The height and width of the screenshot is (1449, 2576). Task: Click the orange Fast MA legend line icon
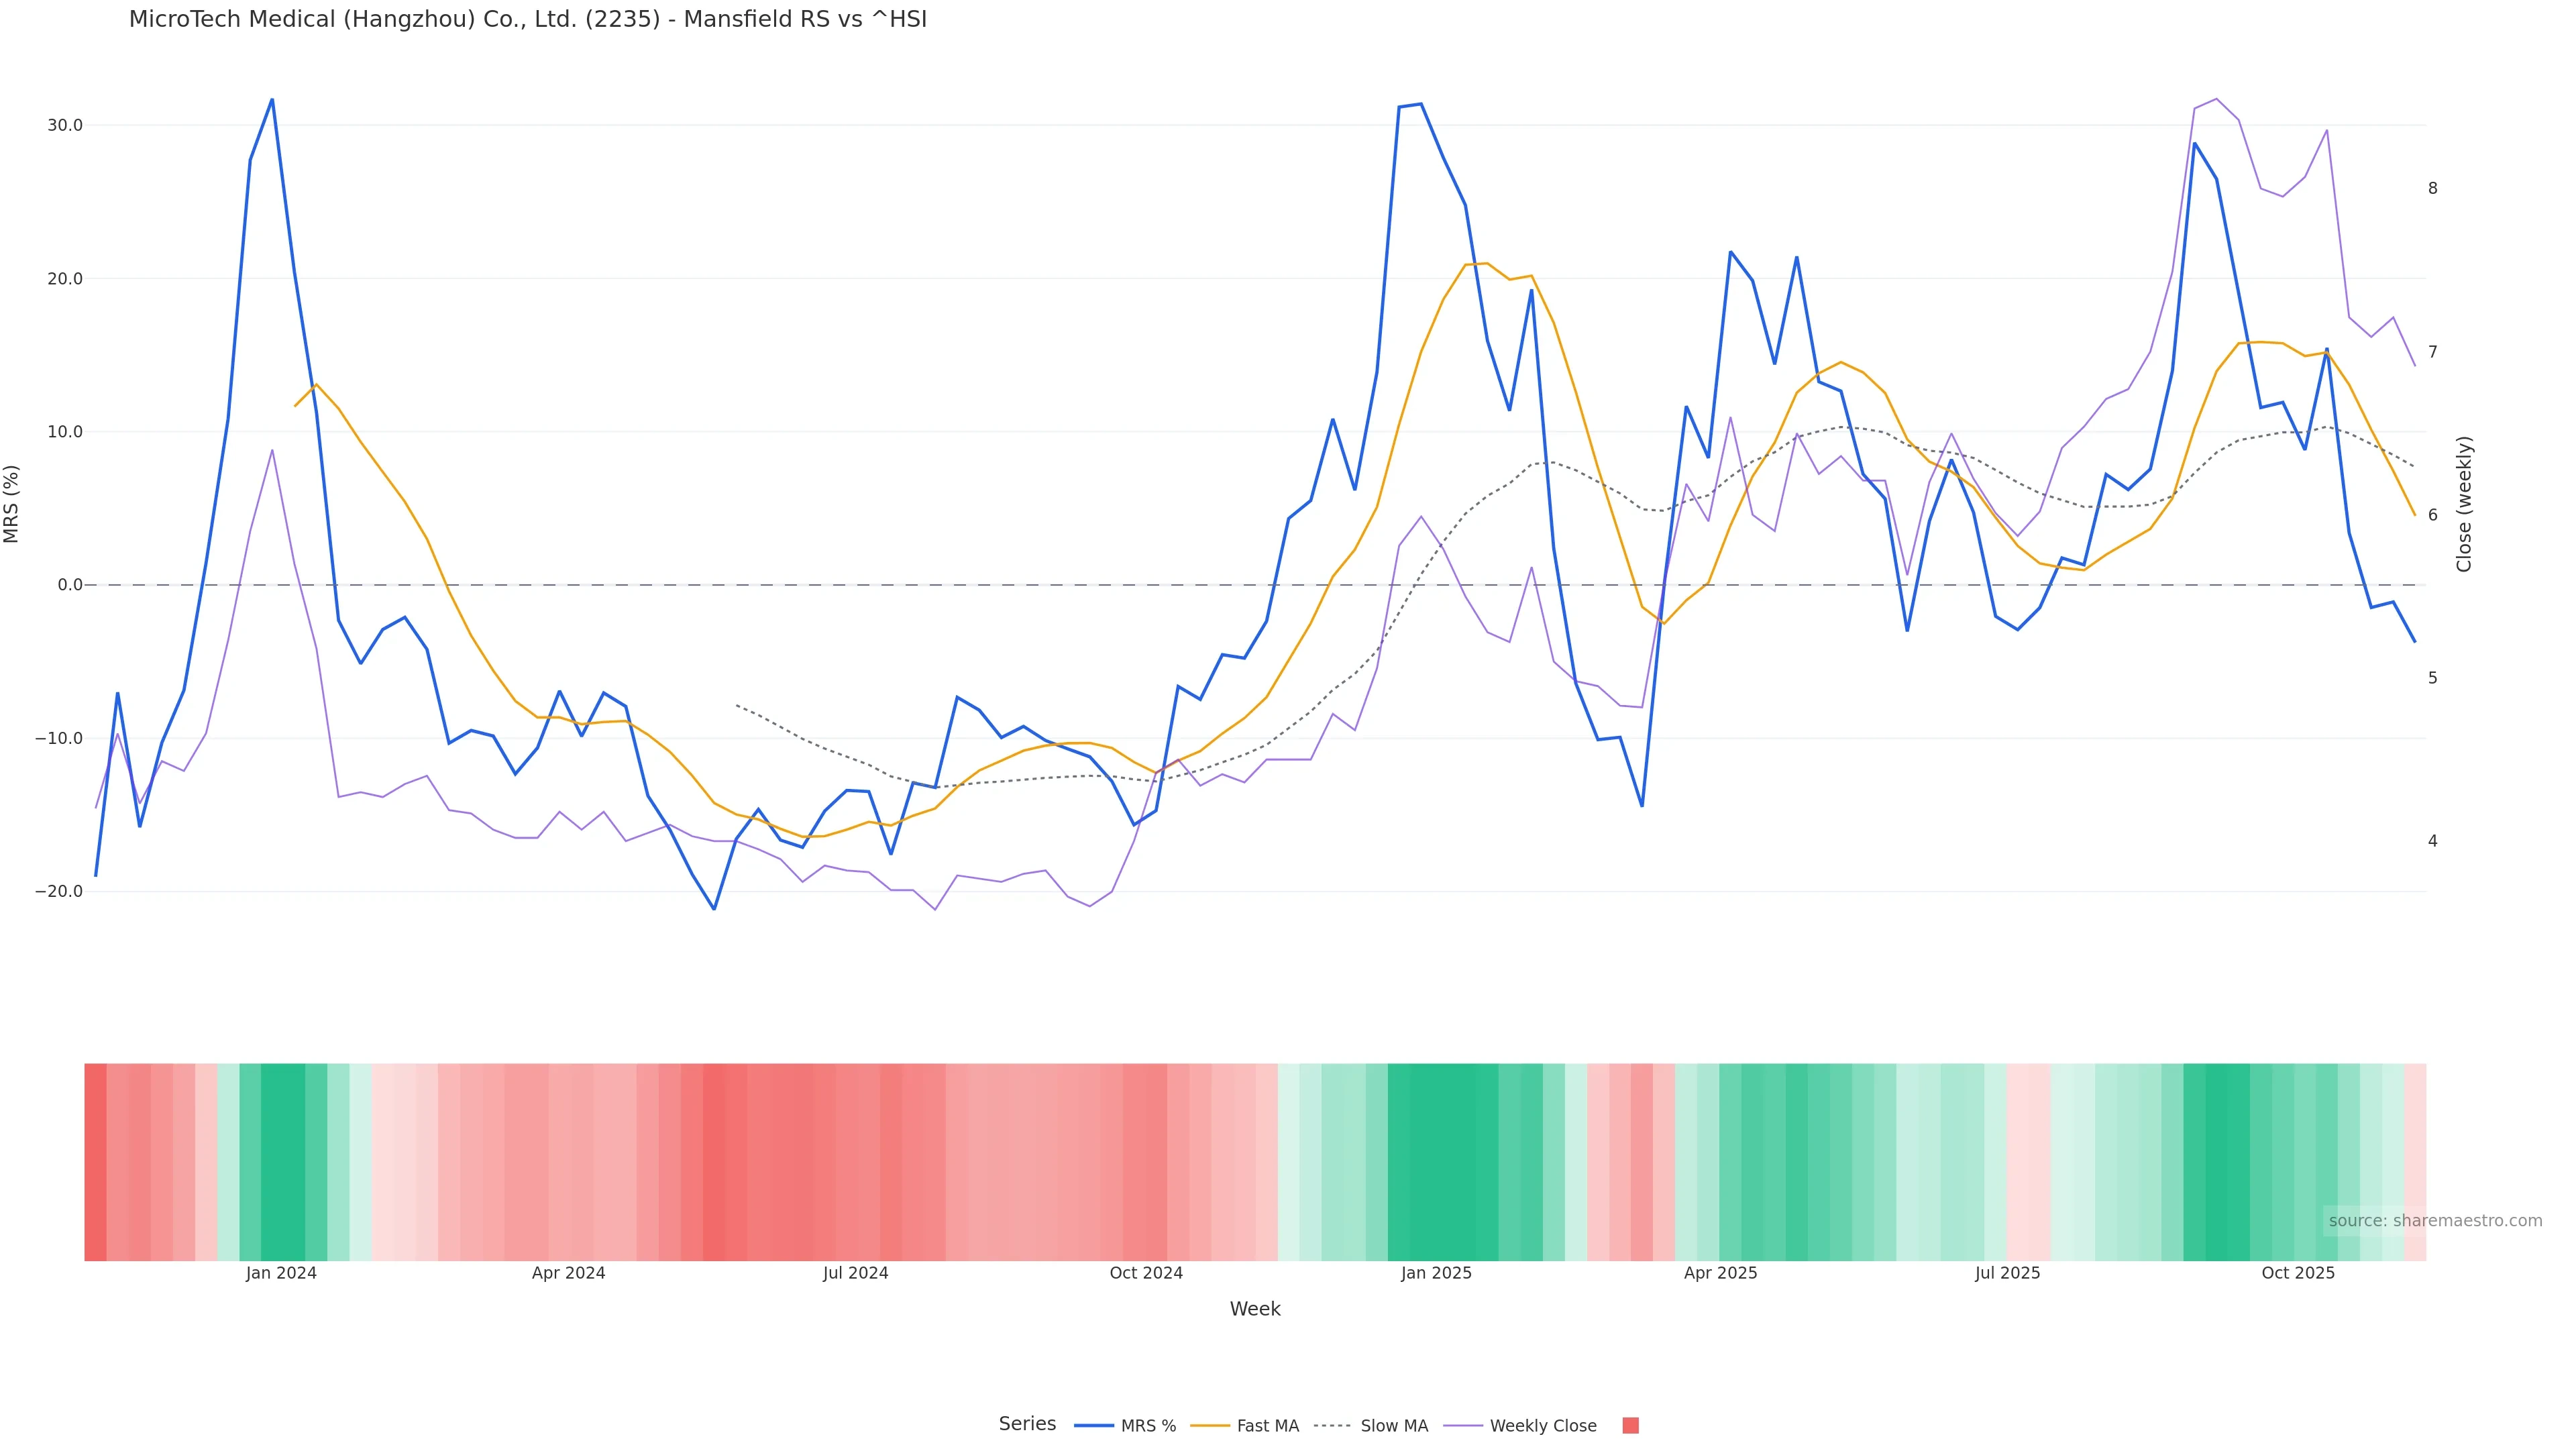(1210, 1426)
